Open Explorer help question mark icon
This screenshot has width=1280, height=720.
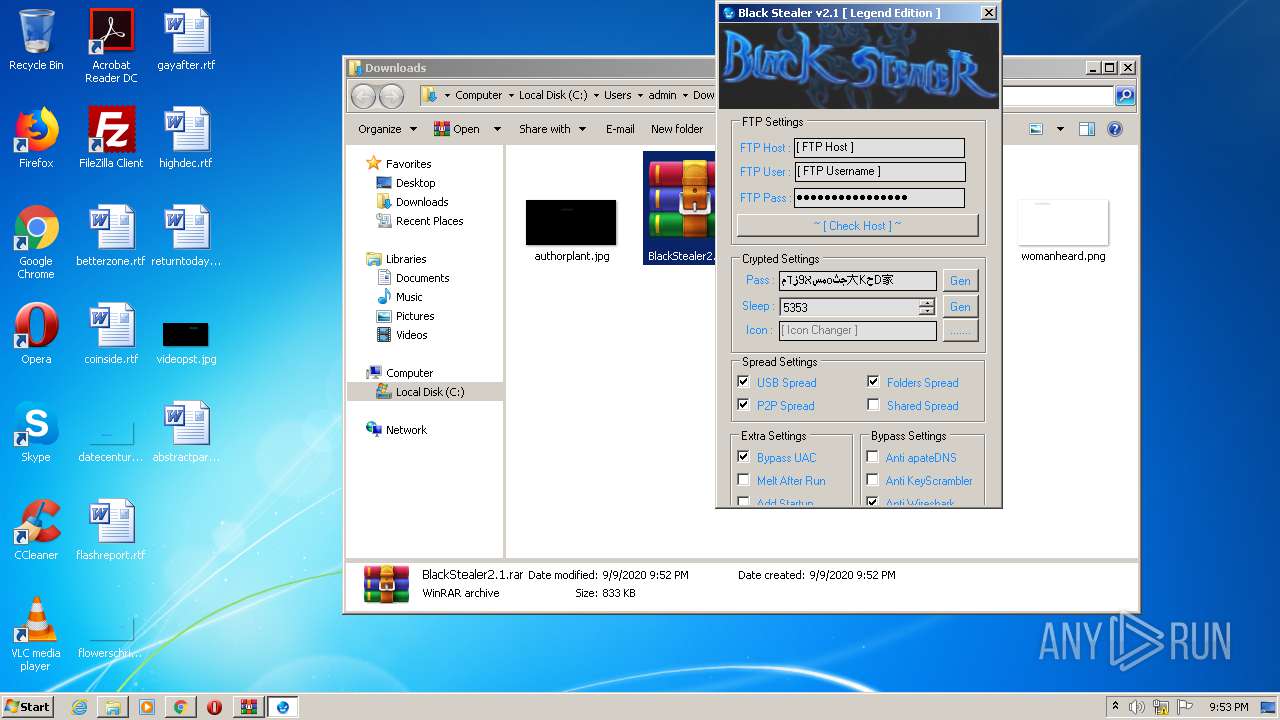click(1115, 129)
